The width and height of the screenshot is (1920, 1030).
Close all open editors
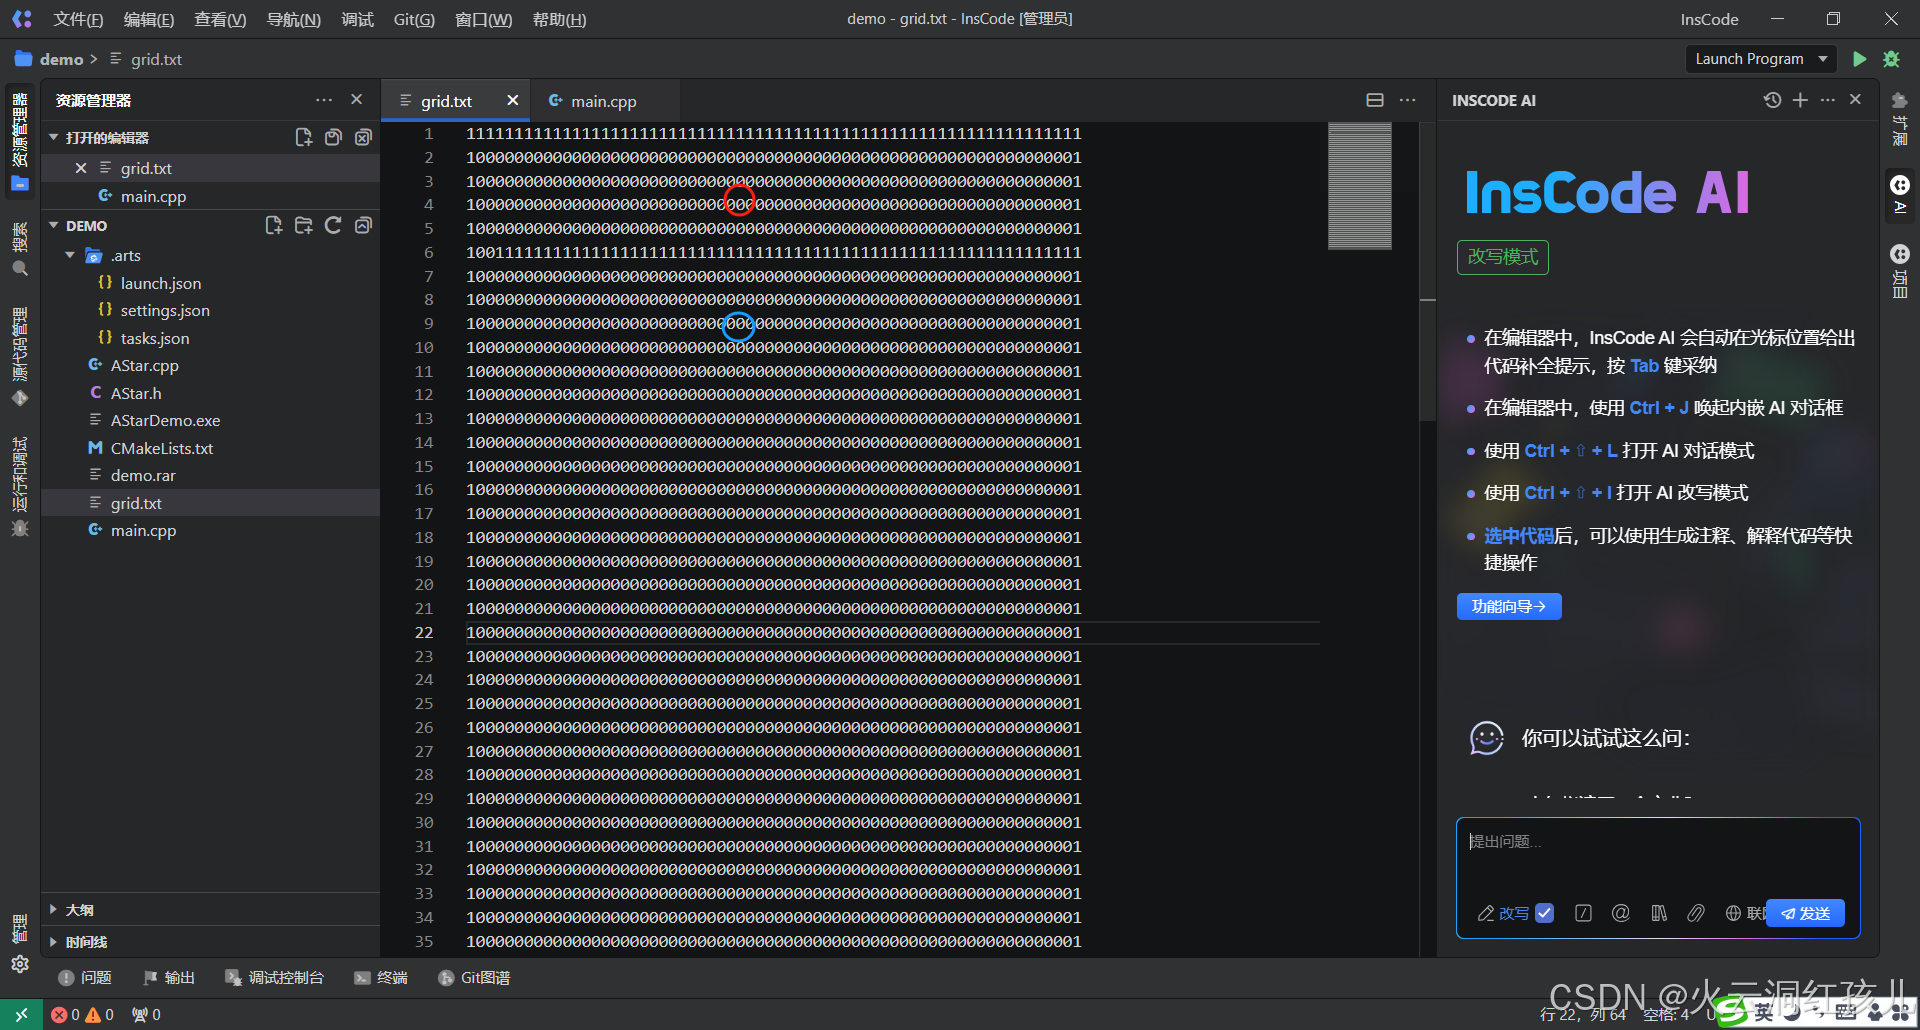363,137
